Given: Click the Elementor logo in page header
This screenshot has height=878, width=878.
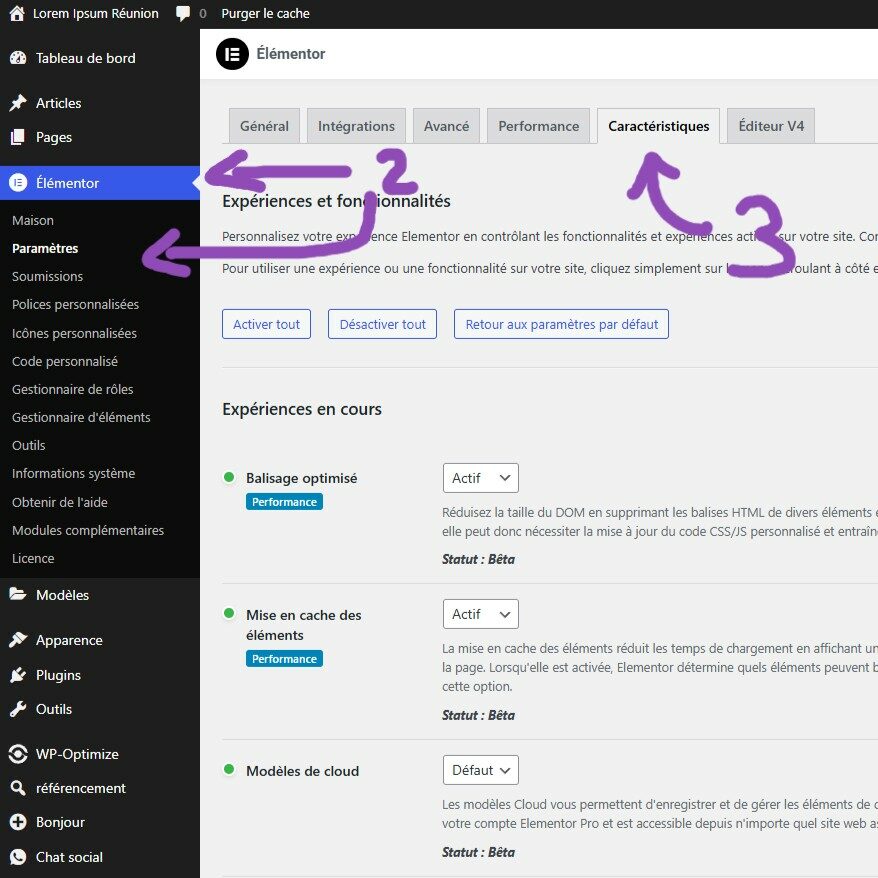Looking at the screenshot, I should (x=232, y=54).
